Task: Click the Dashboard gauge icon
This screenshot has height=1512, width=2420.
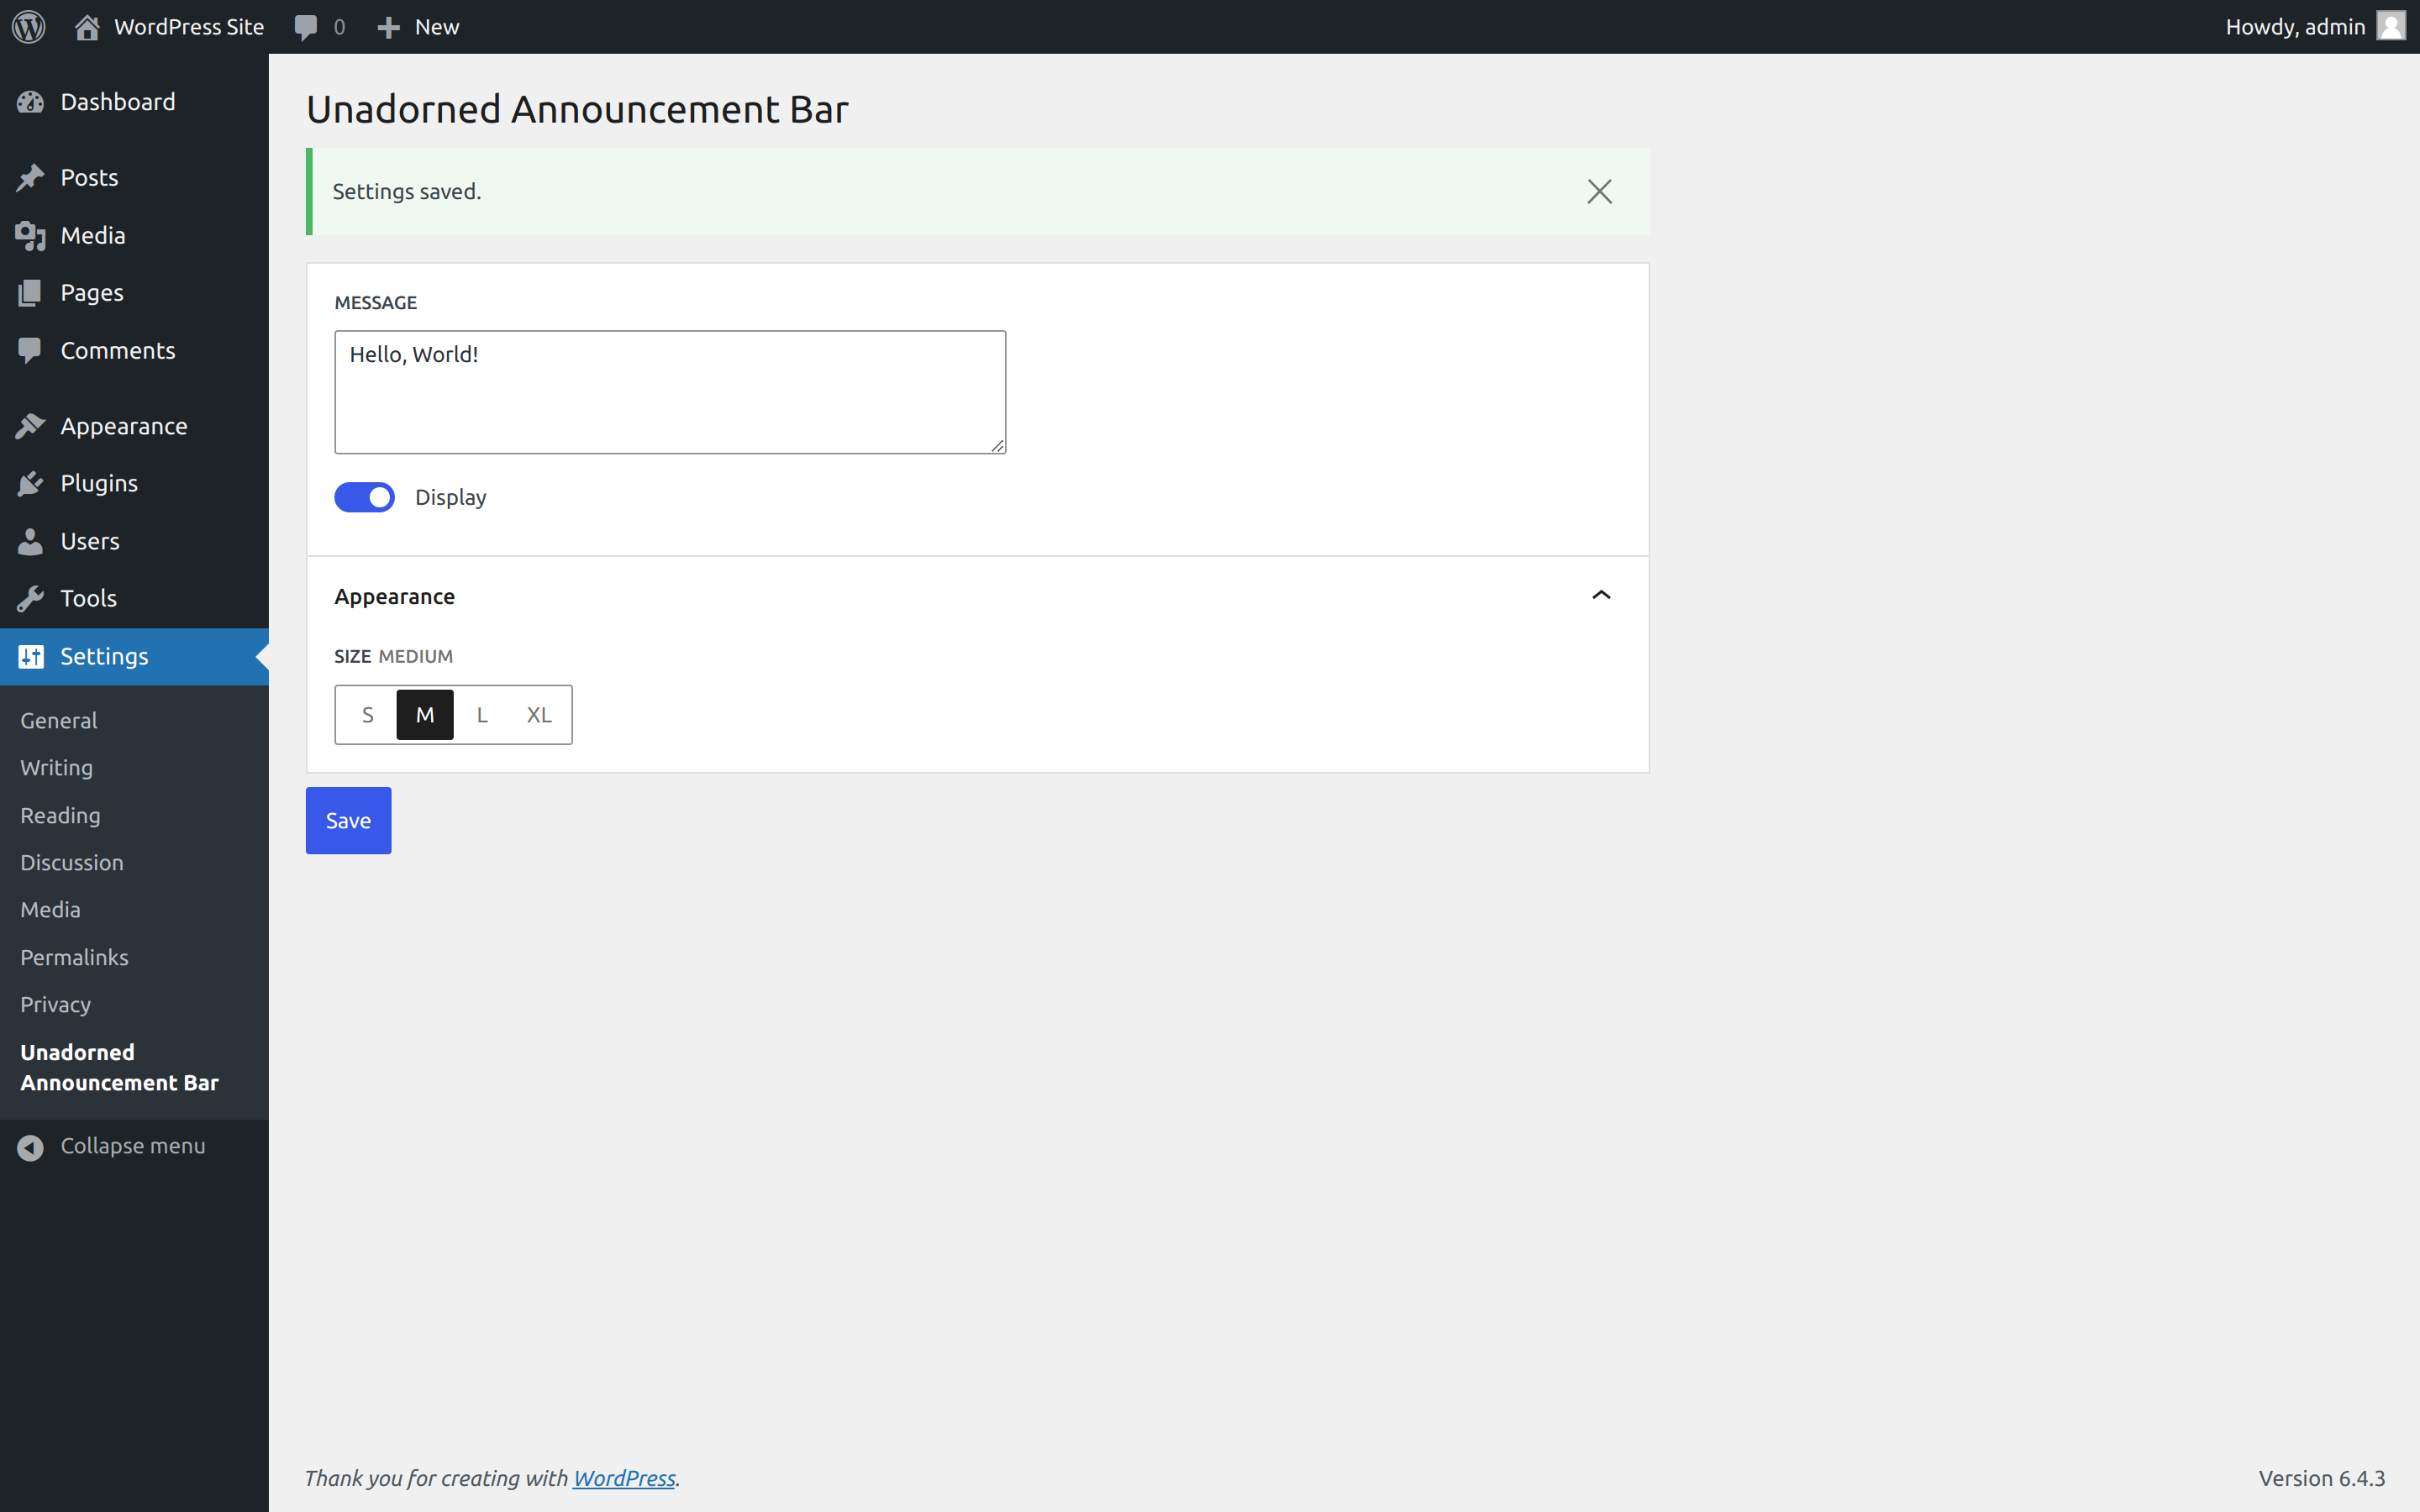Action: (30, 102)
